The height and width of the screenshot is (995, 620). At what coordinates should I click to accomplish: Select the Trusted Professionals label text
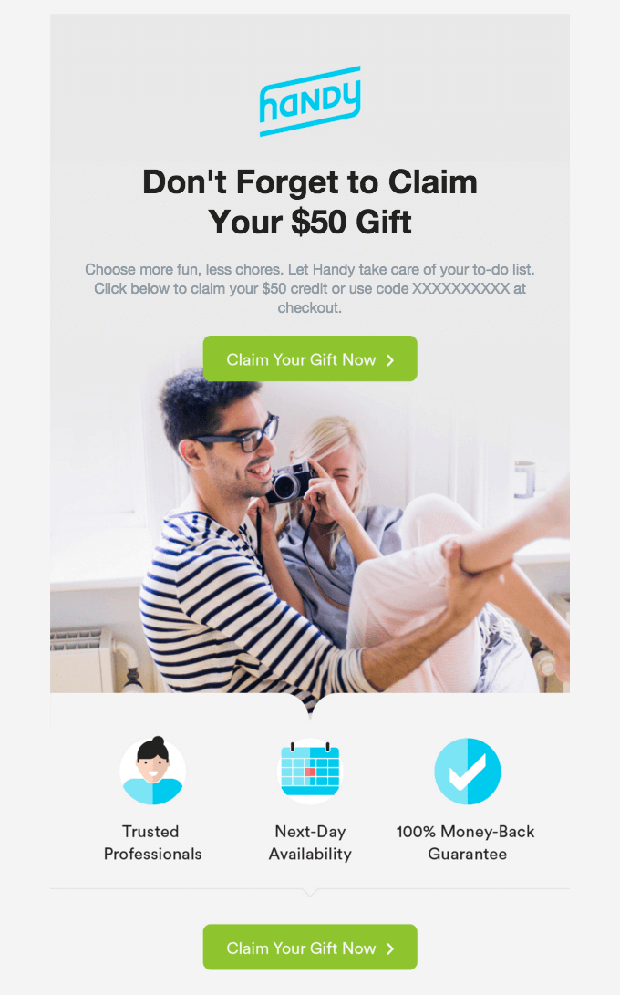tap(152, 842)
